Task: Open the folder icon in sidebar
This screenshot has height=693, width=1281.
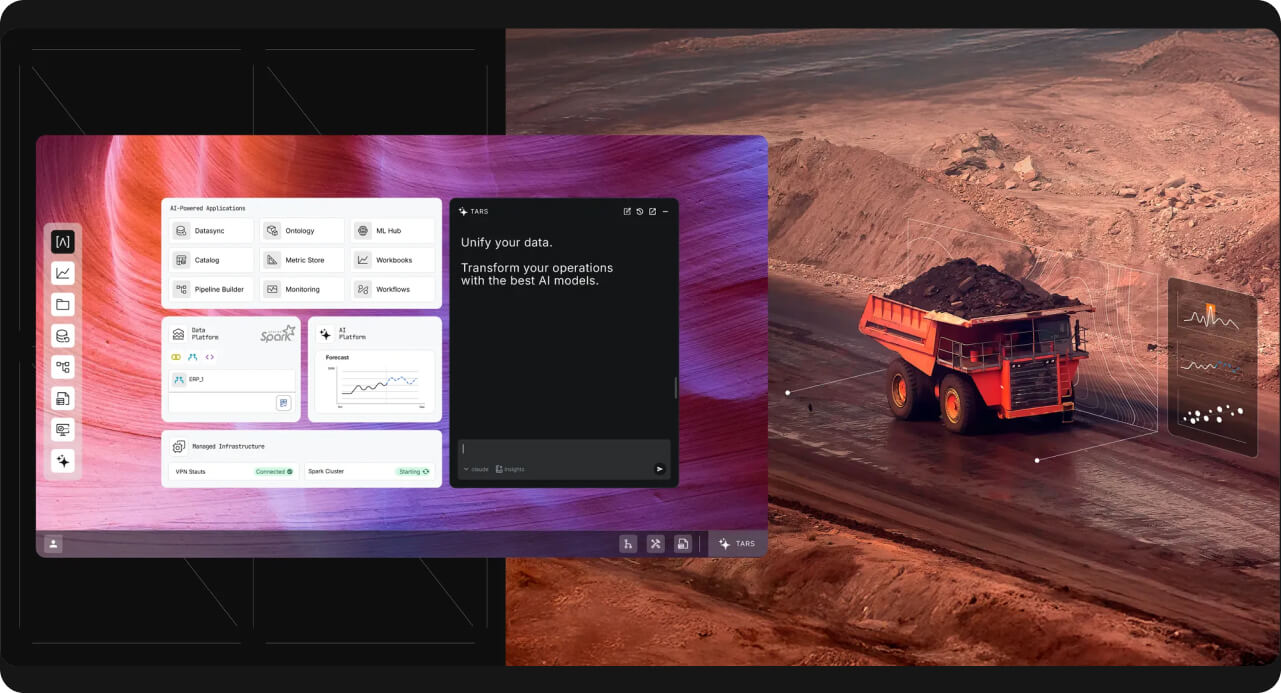Action: 63,304
